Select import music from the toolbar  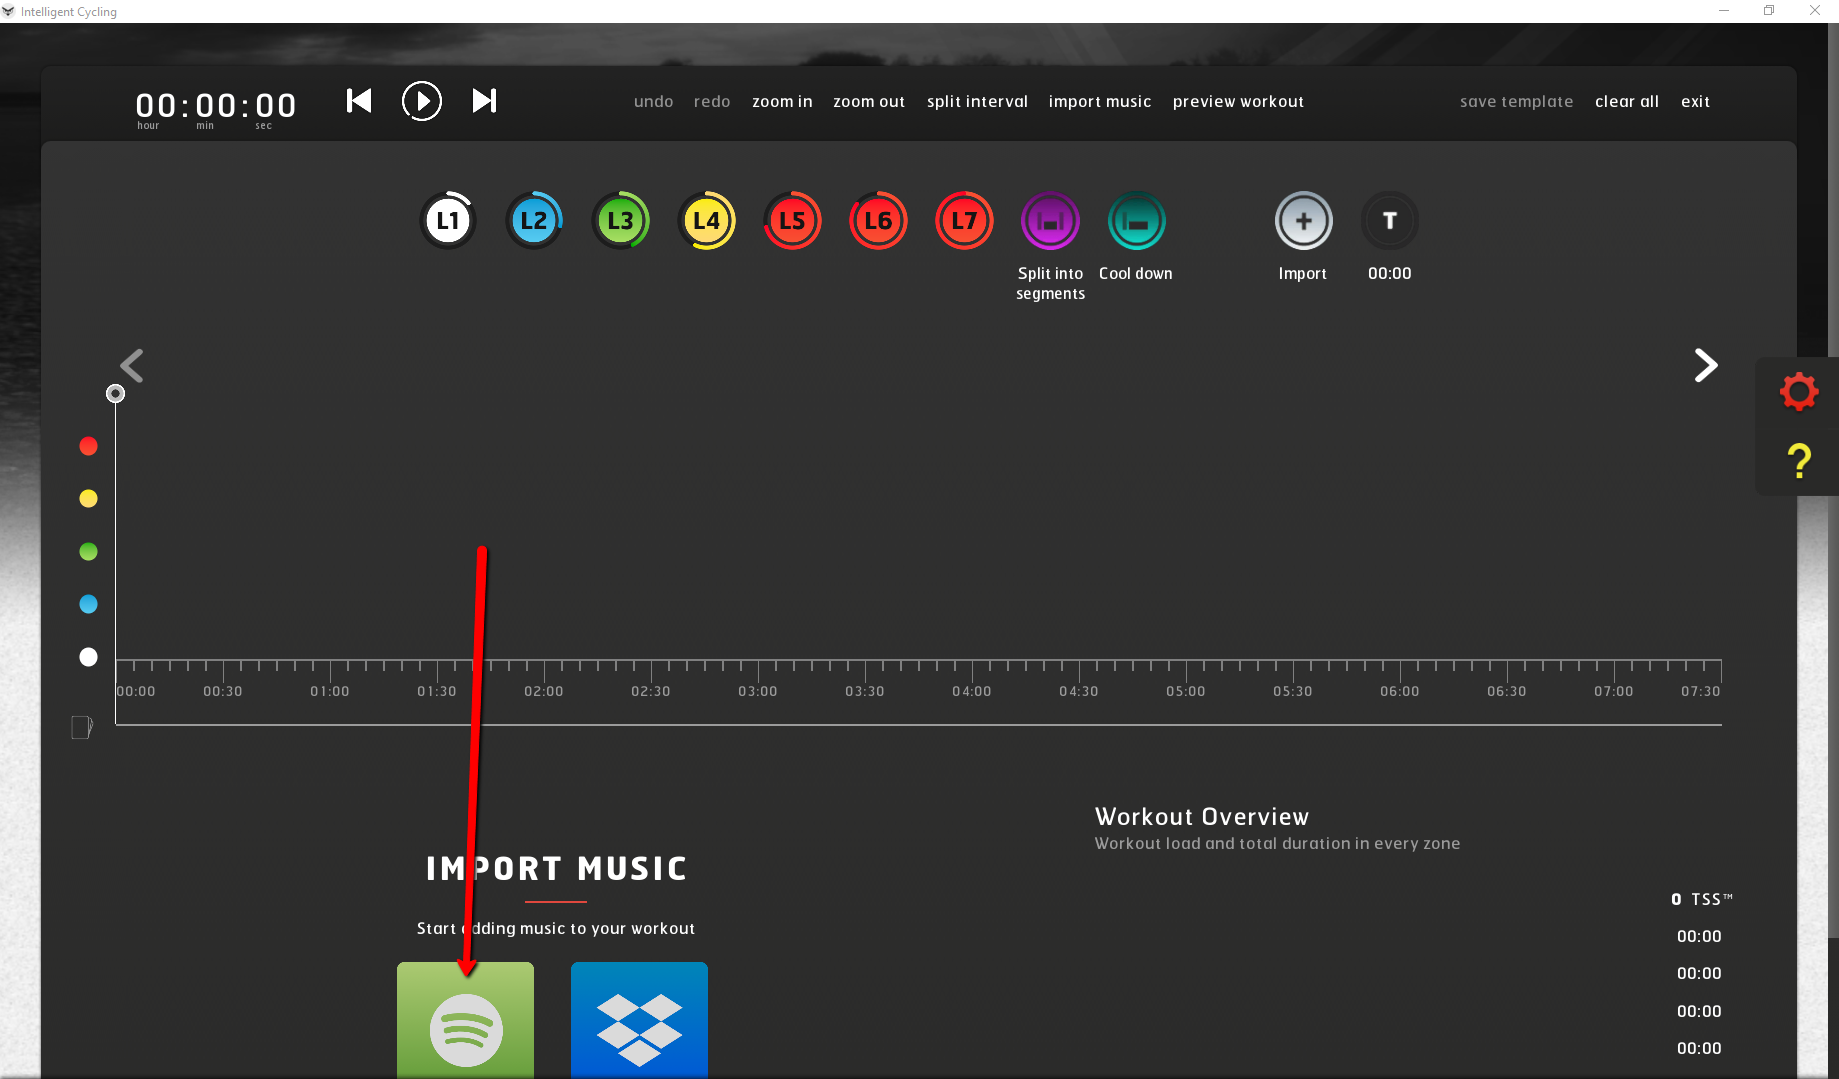pyautogui.click(x=1099, y=102)
